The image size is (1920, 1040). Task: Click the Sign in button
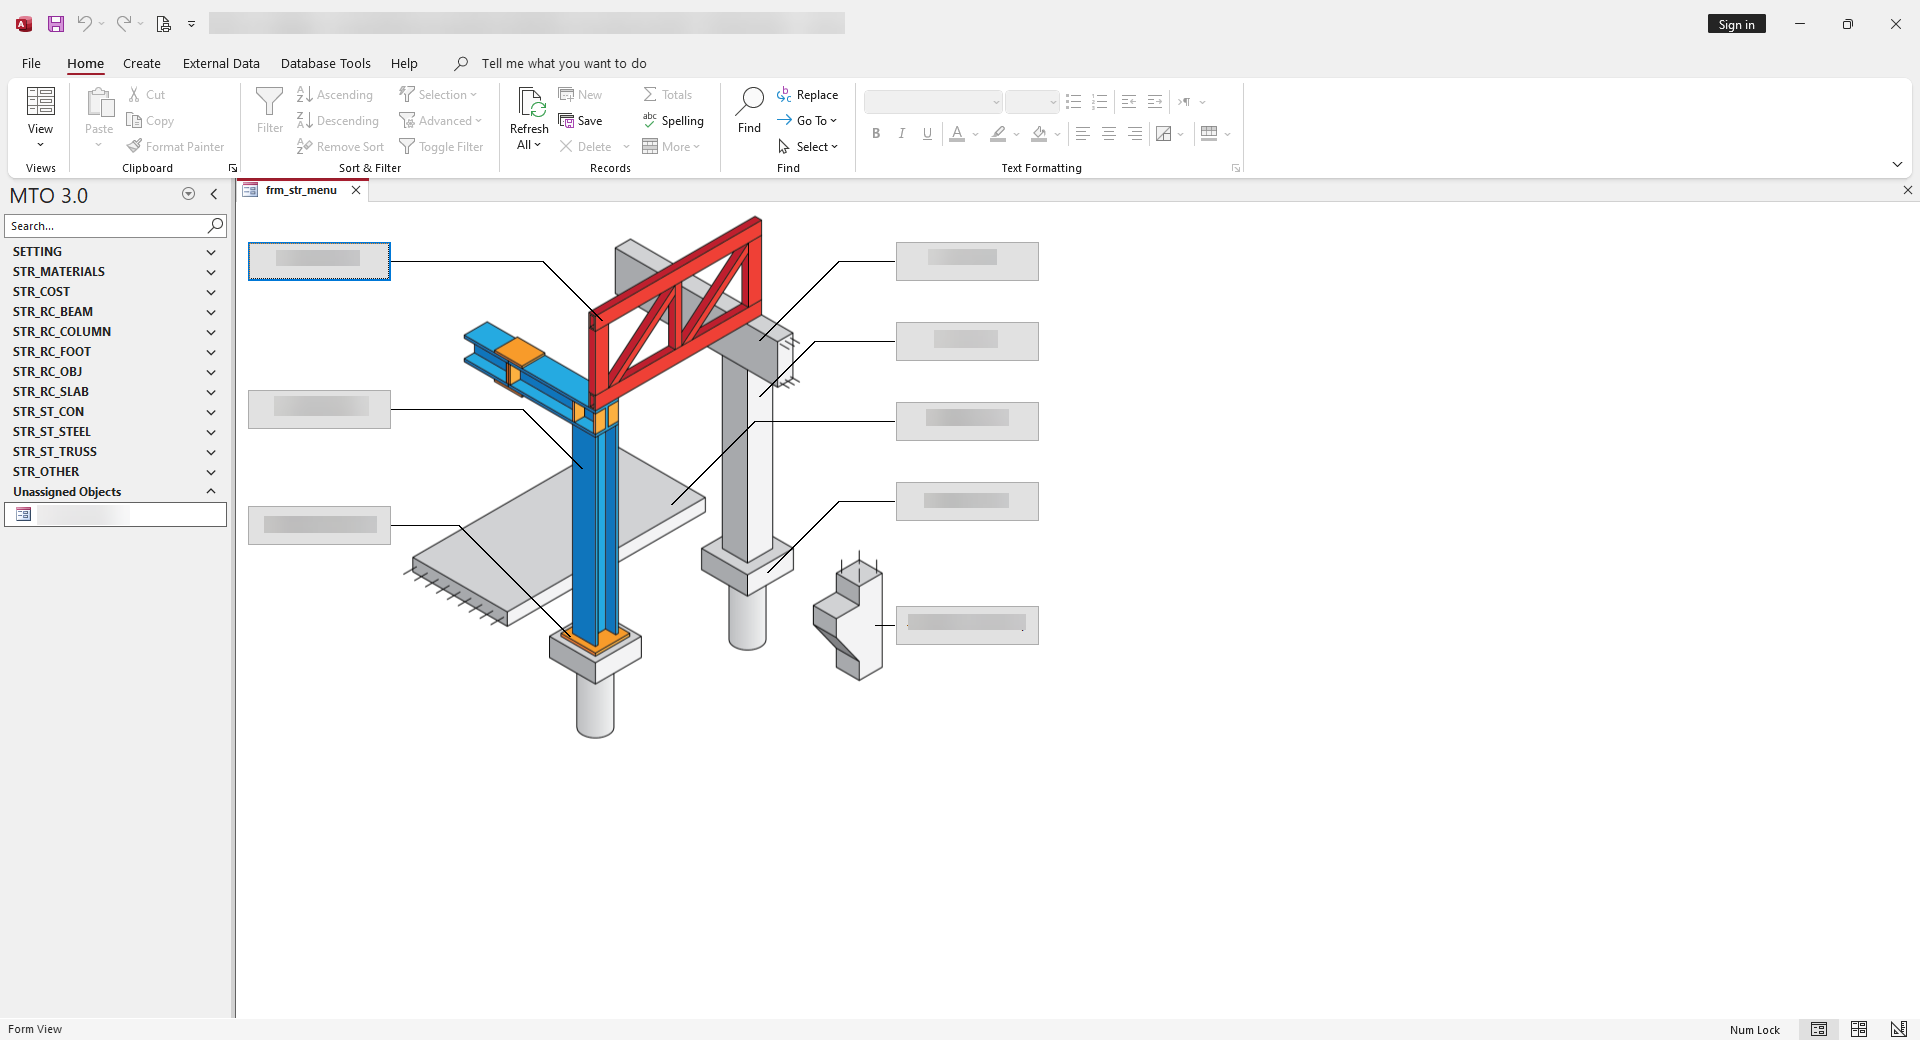(x=1736, y=24)
